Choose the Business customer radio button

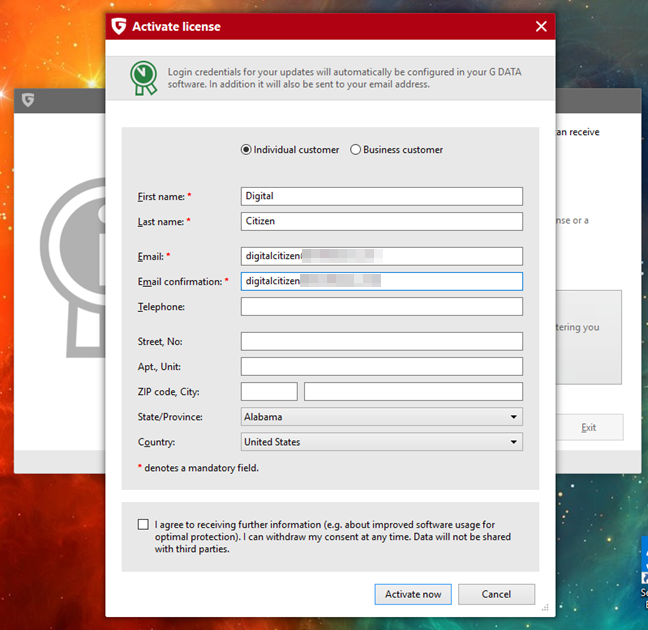355,150
